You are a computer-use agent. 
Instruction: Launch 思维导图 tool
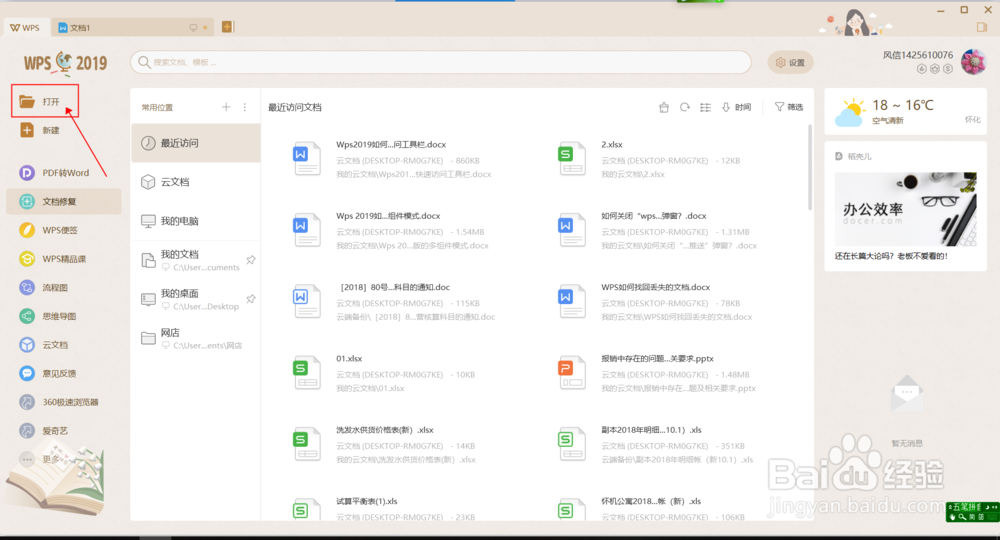pyautogui.click(x=48, y=316)
